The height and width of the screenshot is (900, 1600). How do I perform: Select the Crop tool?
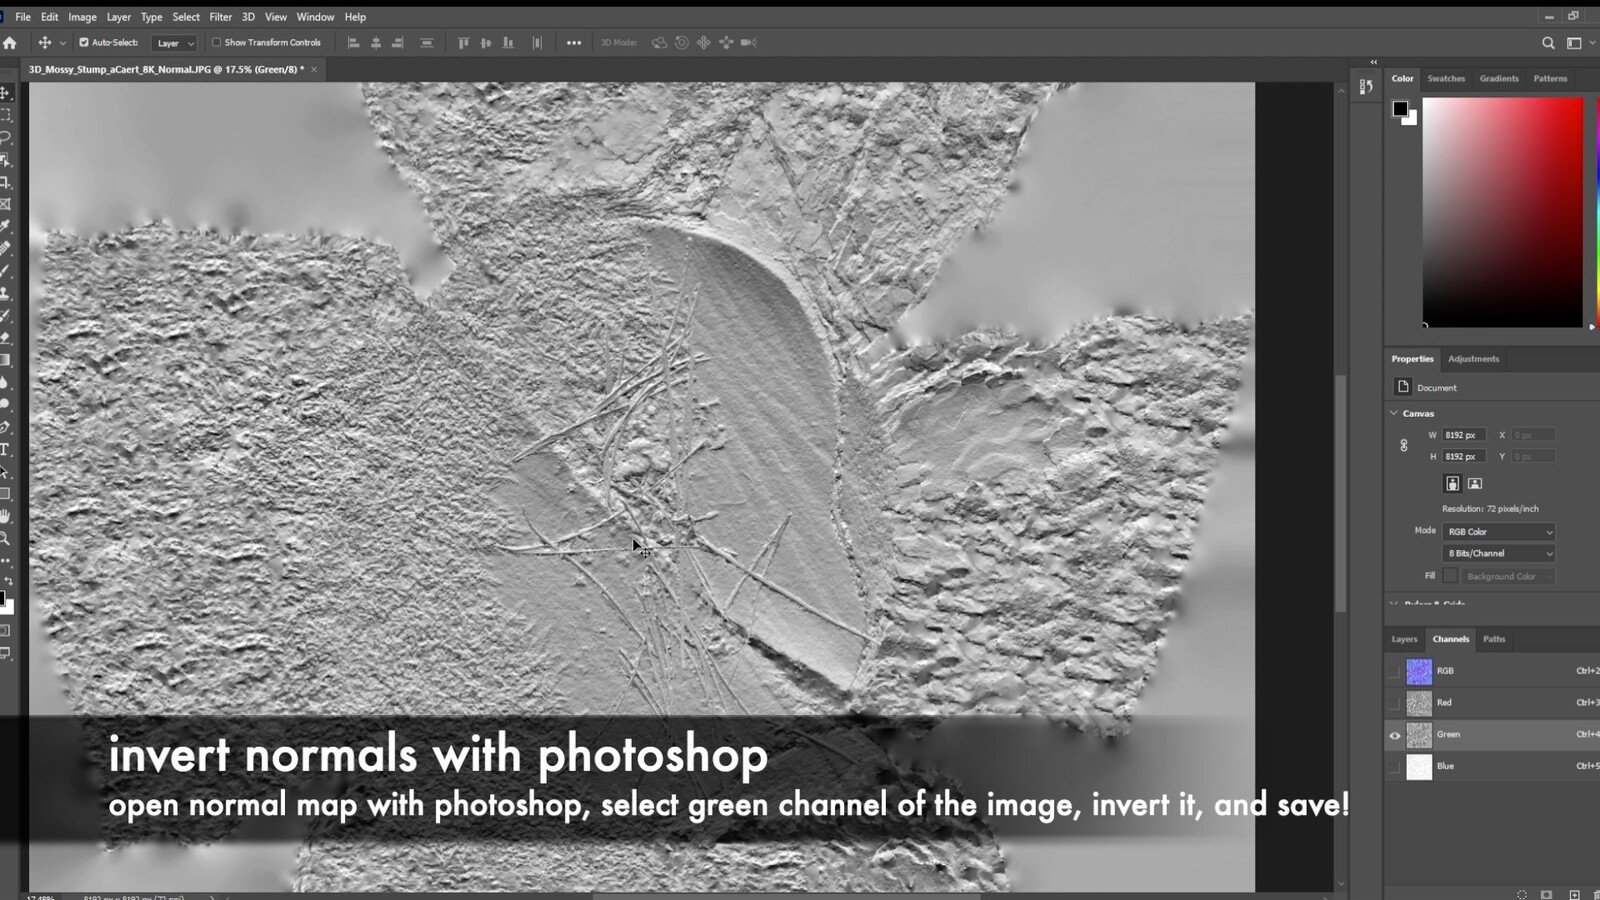pos(5,182)
